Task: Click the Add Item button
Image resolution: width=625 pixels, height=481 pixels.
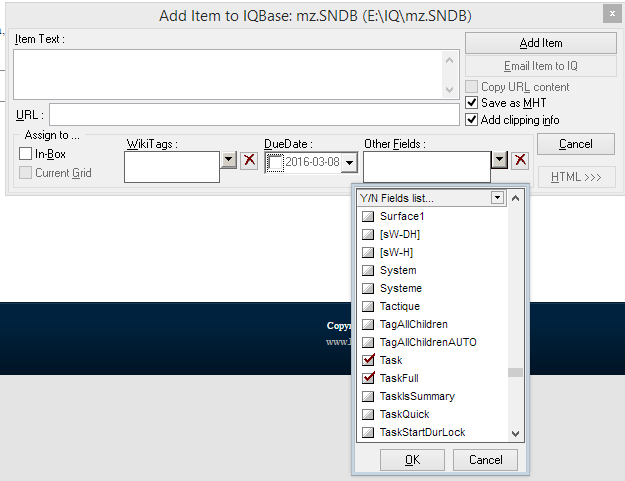Action: [x=541, y=44]
